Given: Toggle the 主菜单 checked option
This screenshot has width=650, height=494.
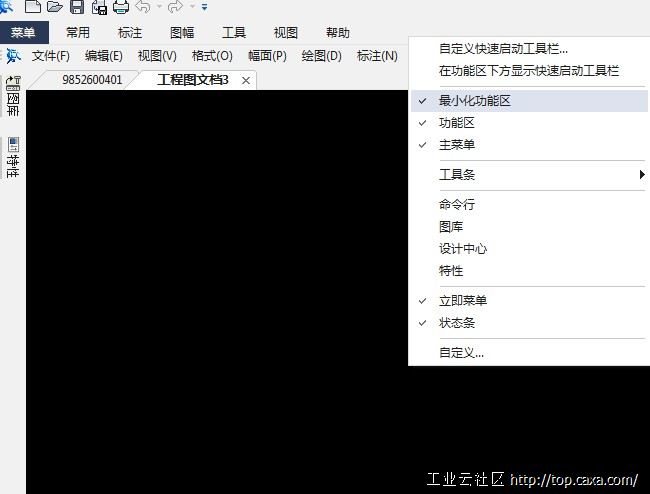Looking at the screenshot, I should coord(529,145).
